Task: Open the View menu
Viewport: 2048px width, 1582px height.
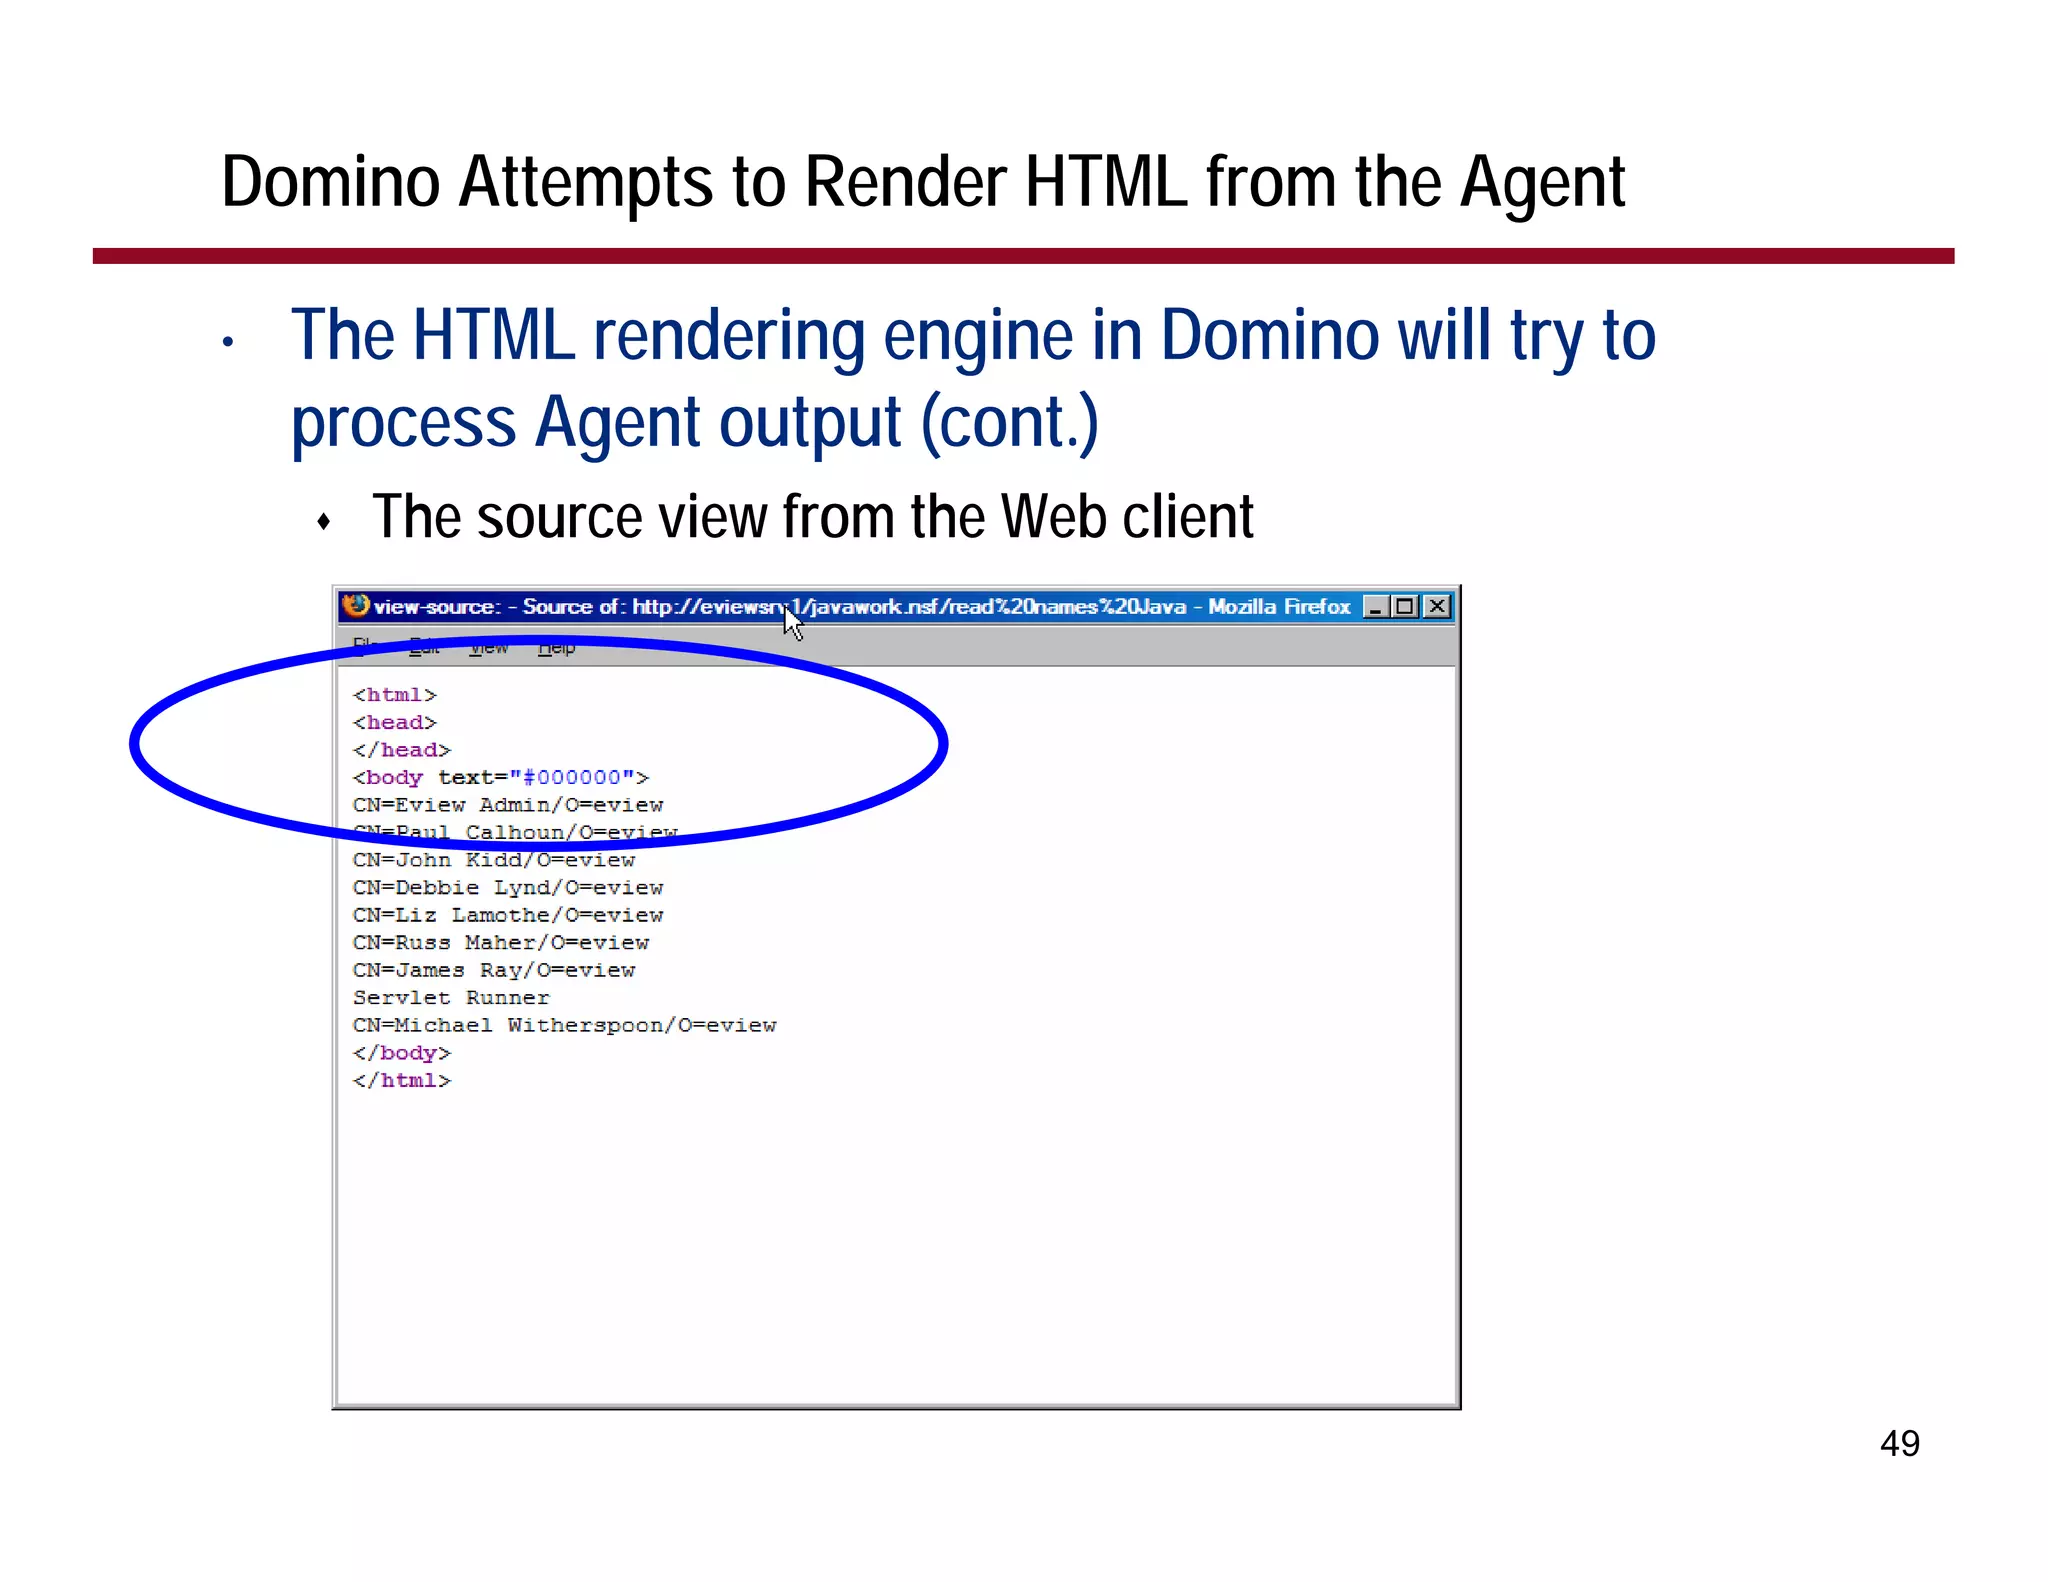Action: (x=489, y=648)
